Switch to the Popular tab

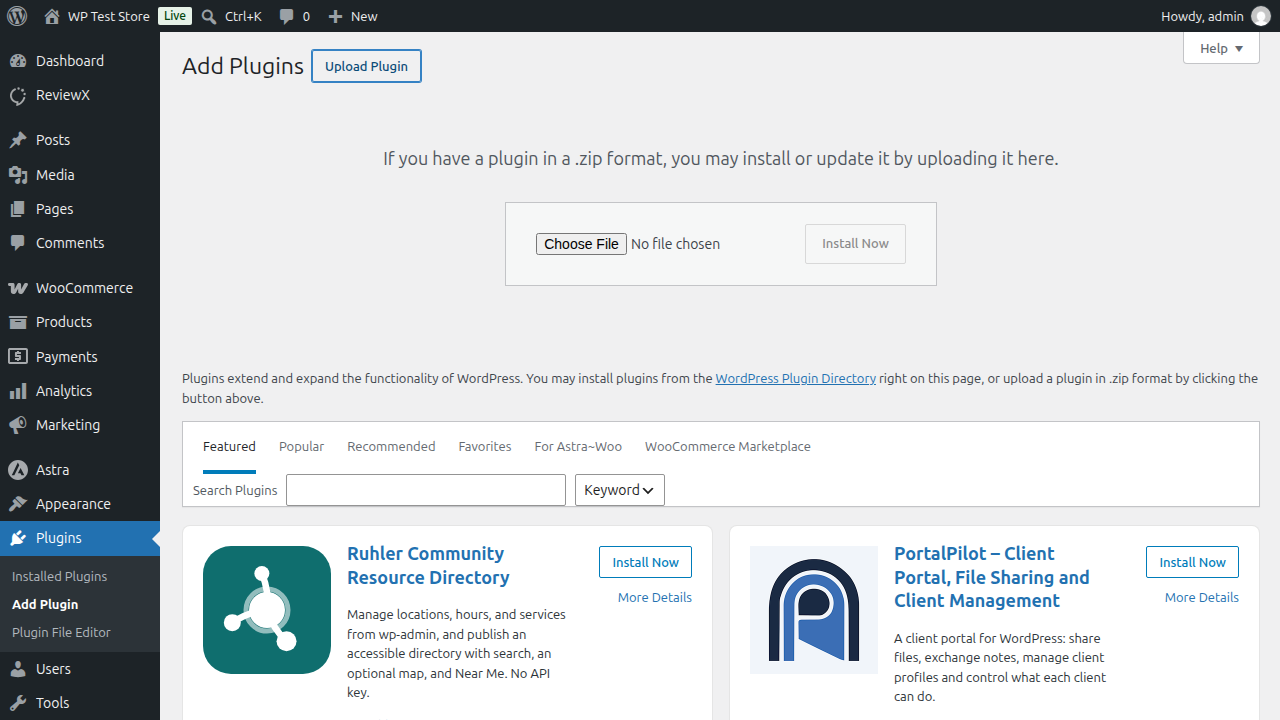[x=301, y=447]
